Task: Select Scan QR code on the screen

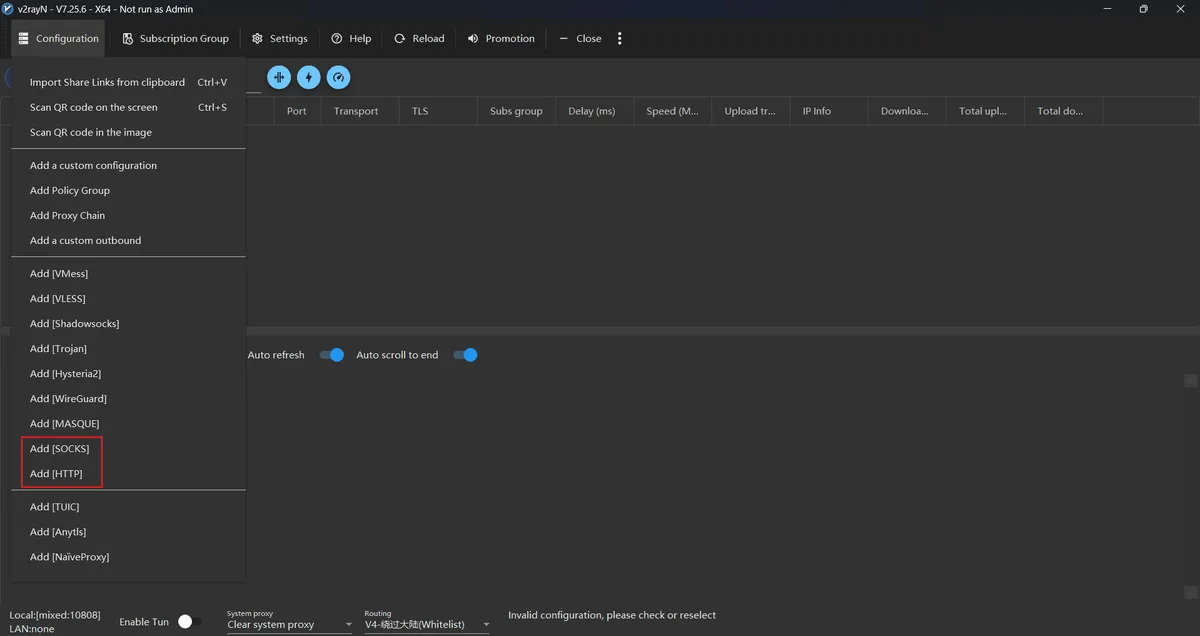Action: pyautogui.click(x=128, y=107)
